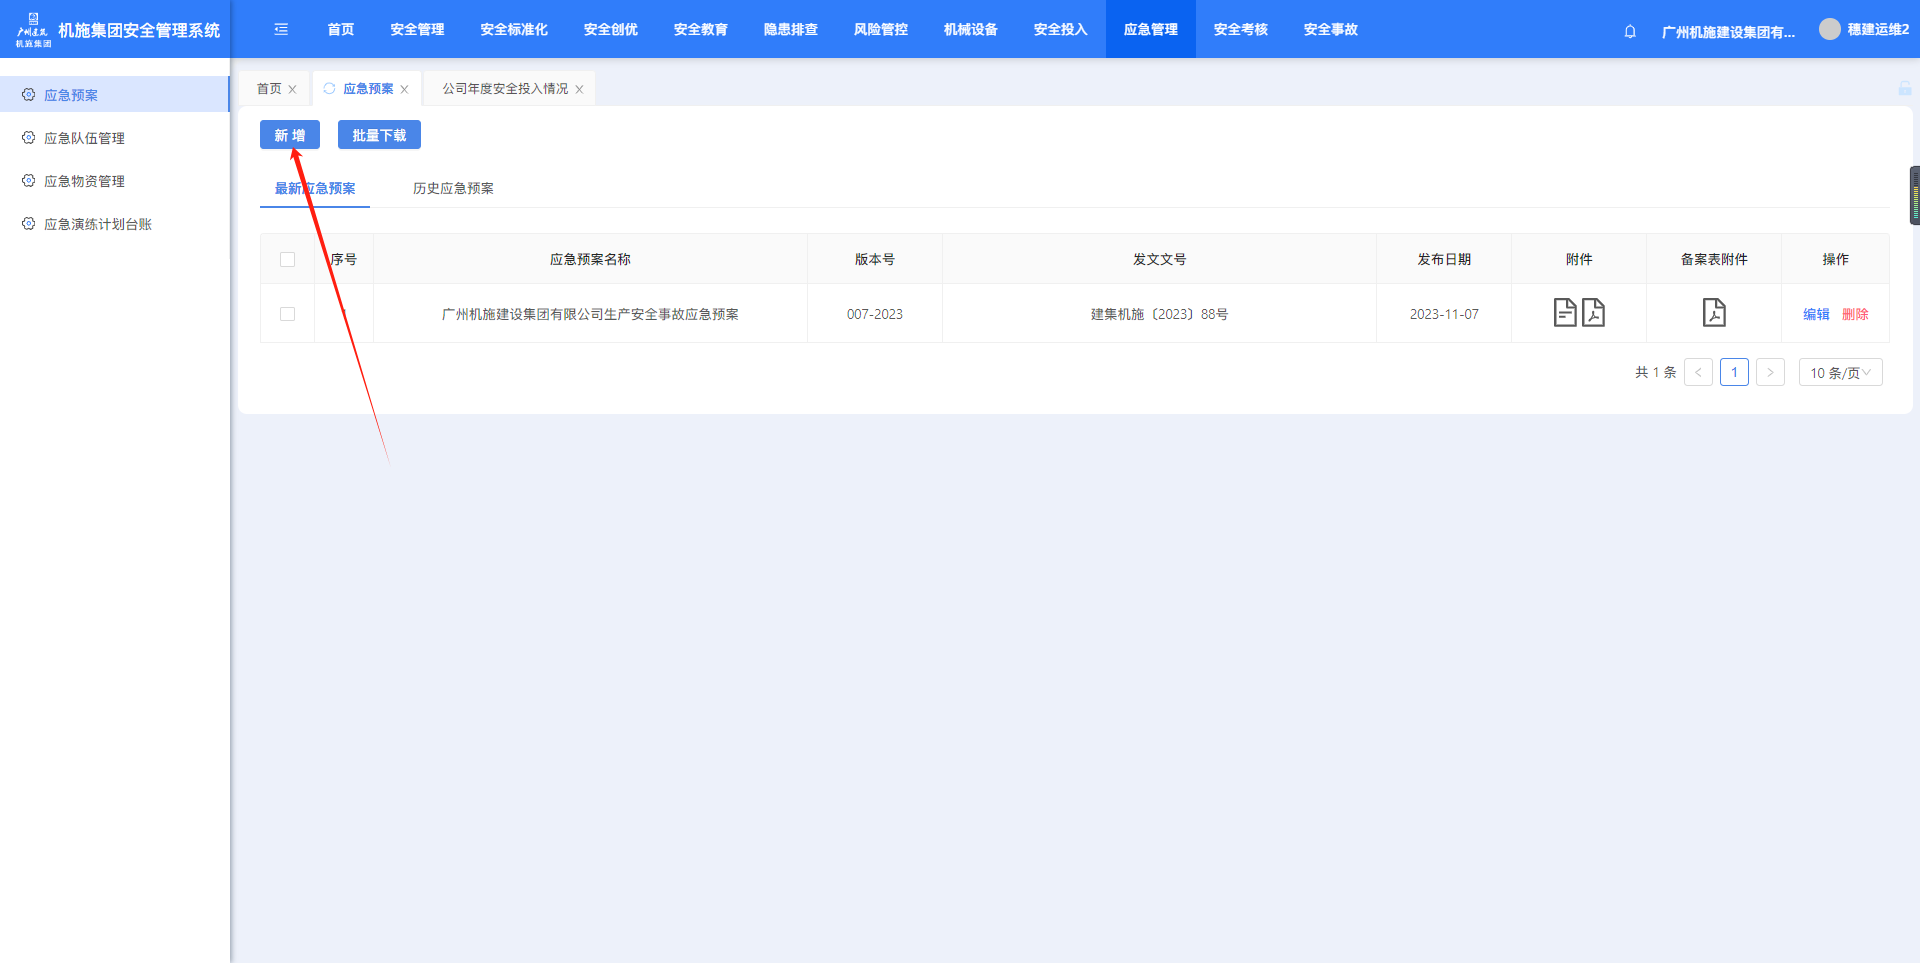Click the notification bell icon
This screenshot has height=963, width=1920.
tap(1630, 31)
